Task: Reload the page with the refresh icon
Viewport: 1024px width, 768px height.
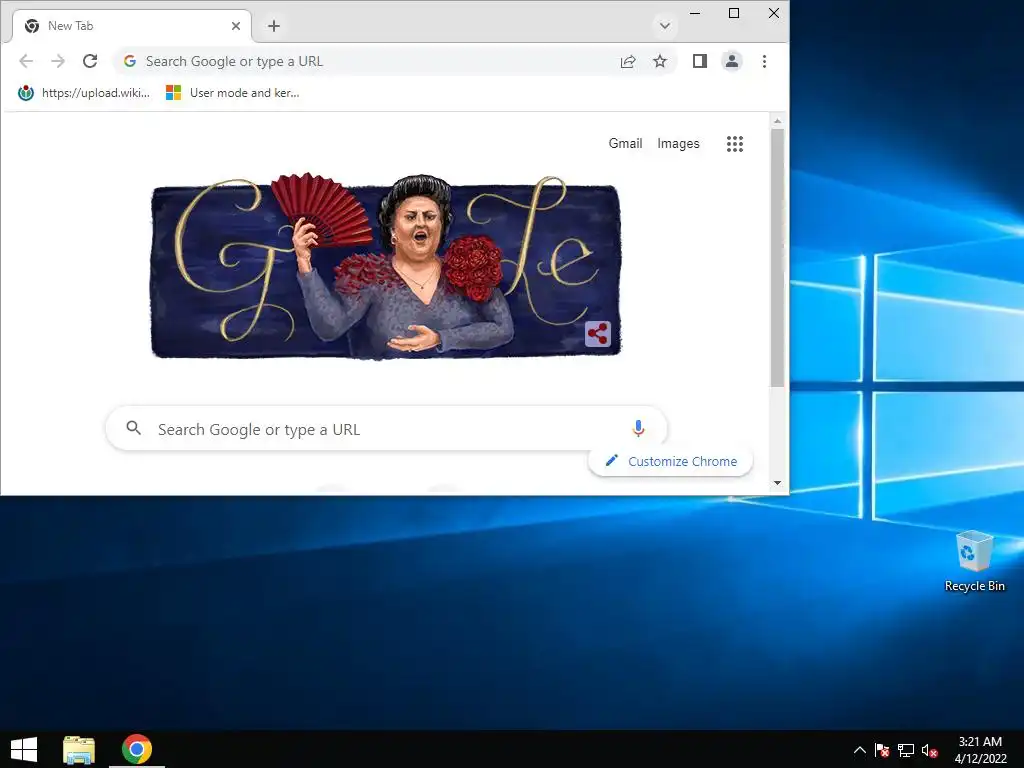Action: point(90,61)
